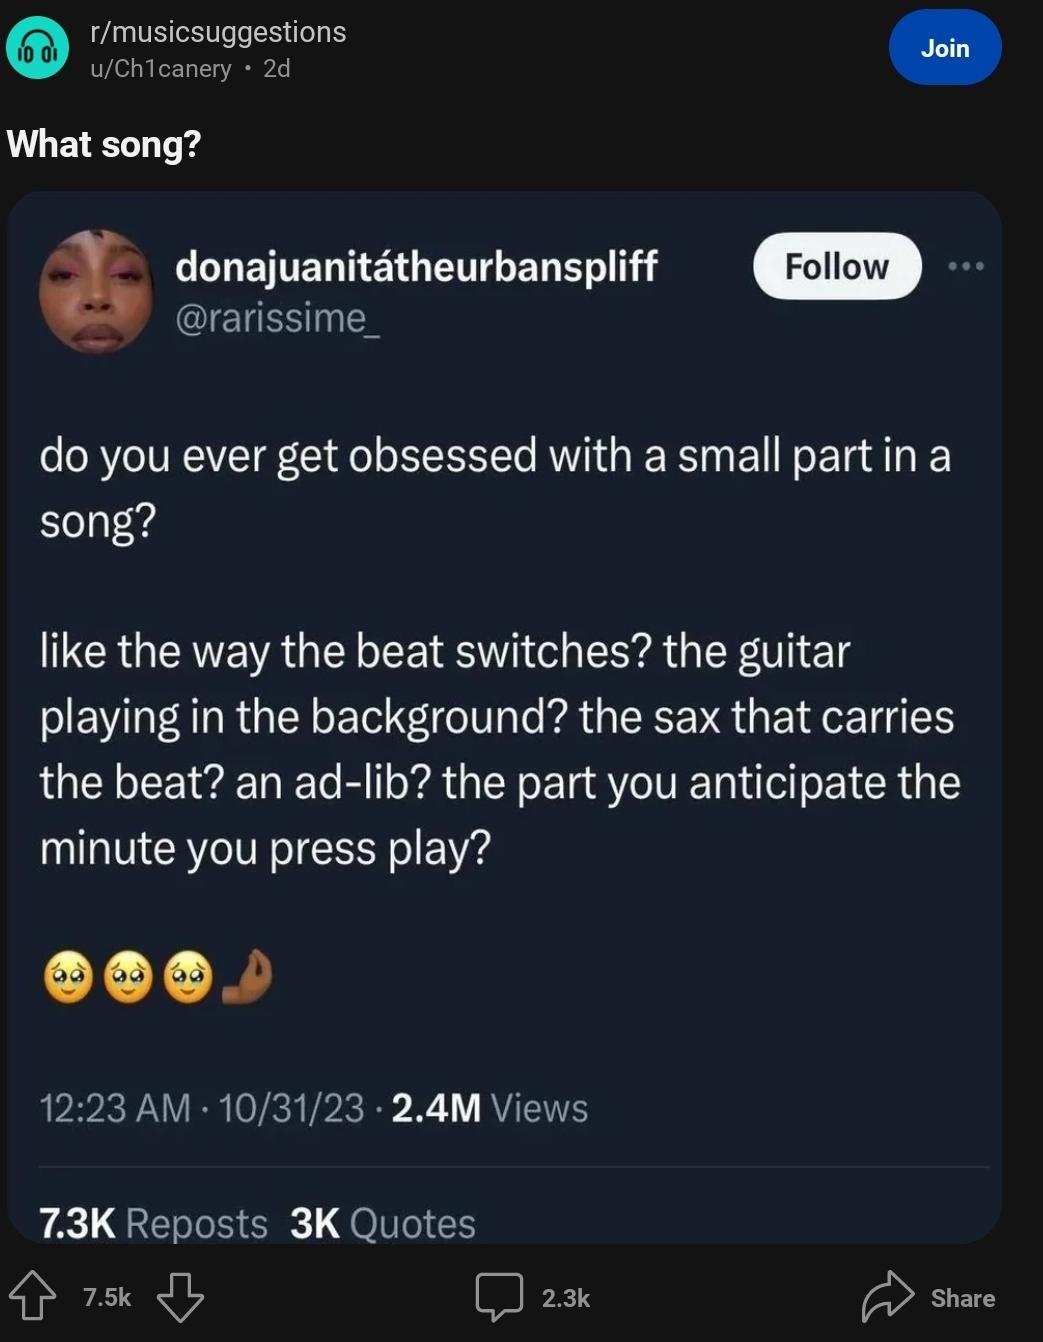Open the tweet's three-dot more menu

[966, 266]
